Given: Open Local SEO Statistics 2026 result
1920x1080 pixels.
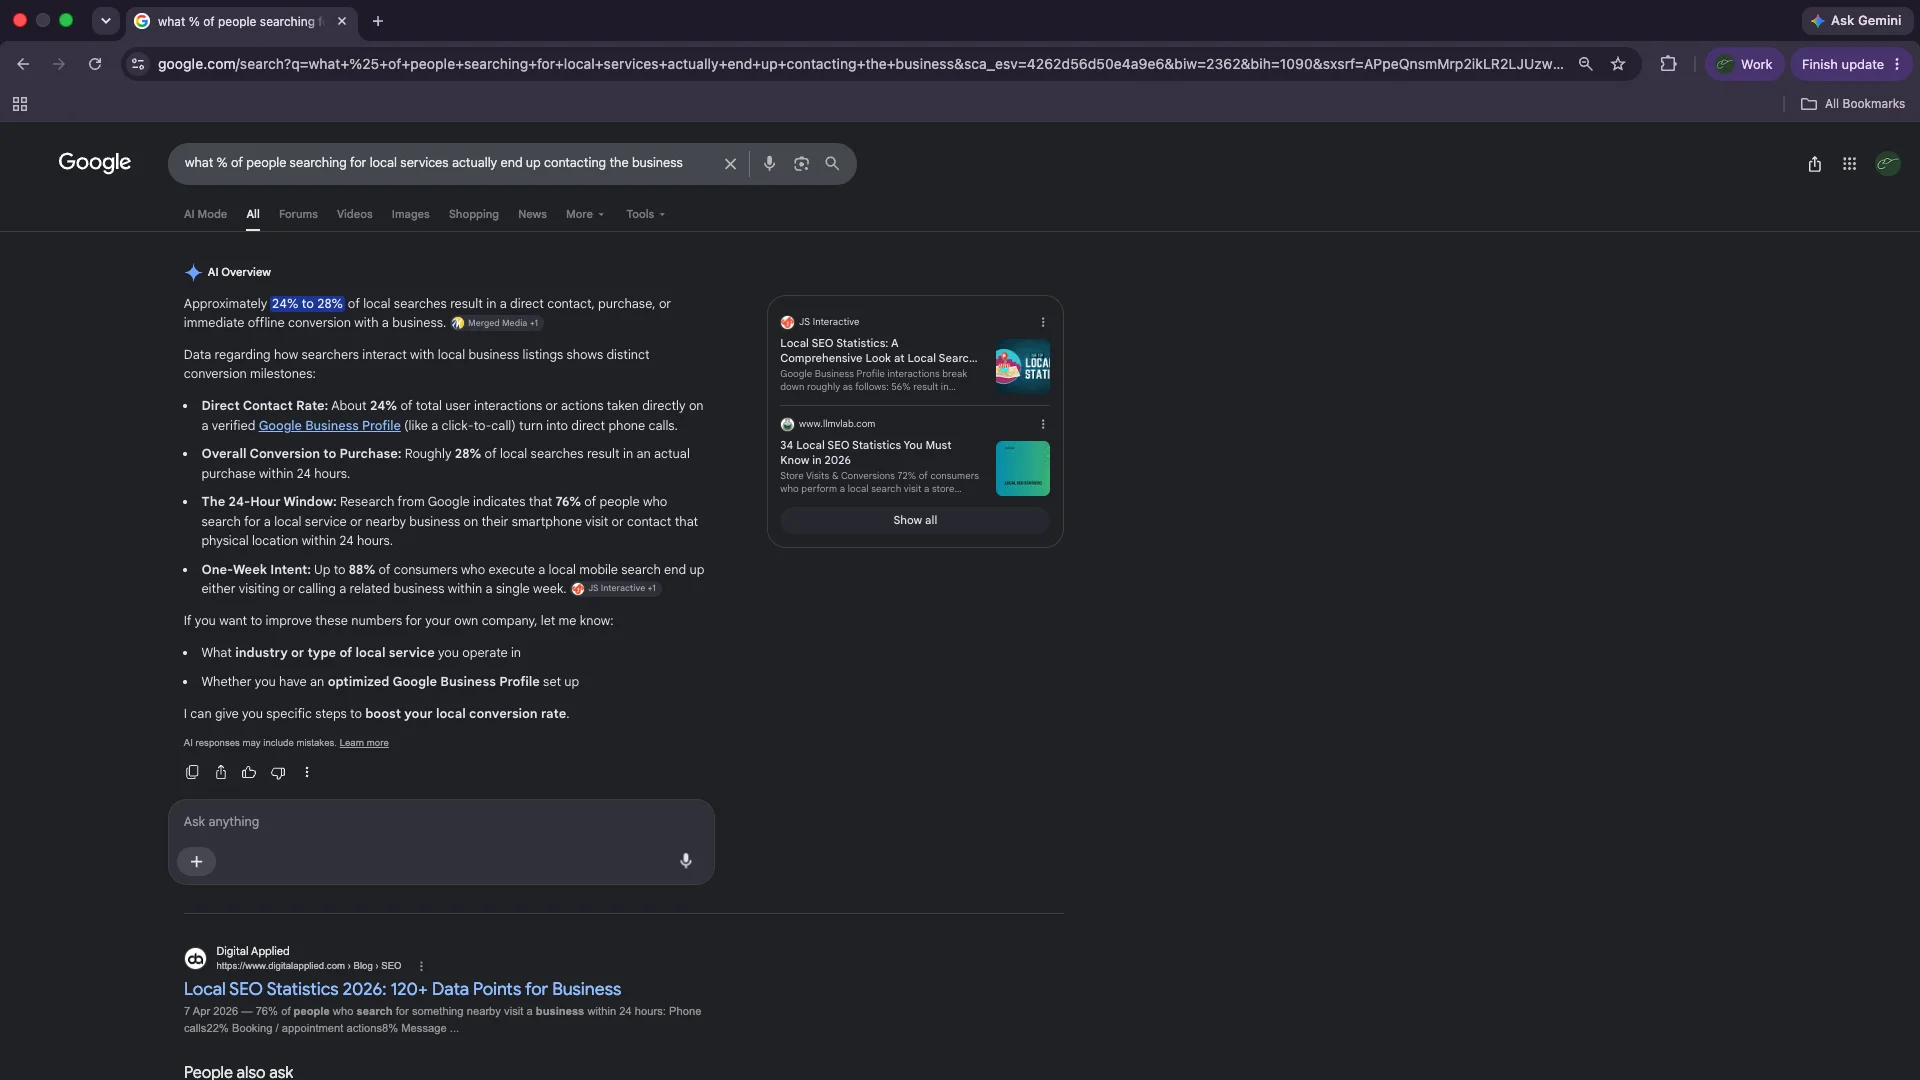Looking at the screenshot, I should [402, 989].
